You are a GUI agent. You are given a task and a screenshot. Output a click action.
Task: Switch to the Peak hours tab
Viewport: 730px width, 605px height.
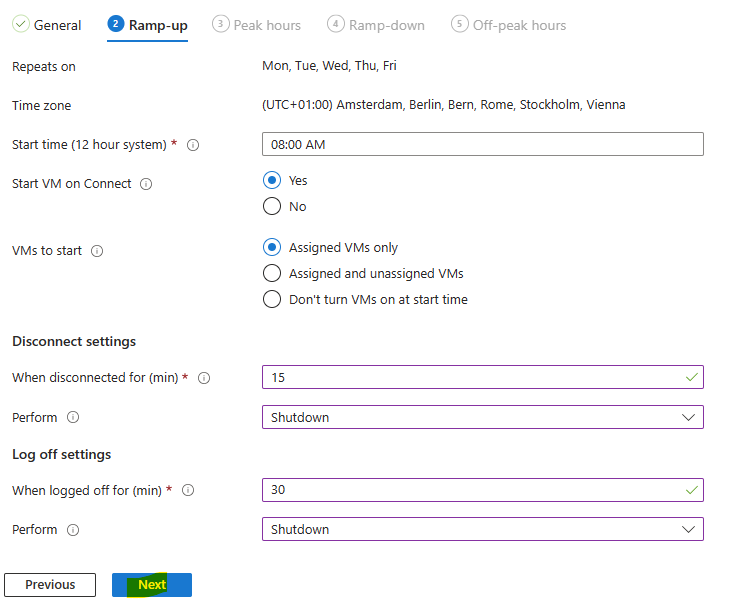coord(257,25)
